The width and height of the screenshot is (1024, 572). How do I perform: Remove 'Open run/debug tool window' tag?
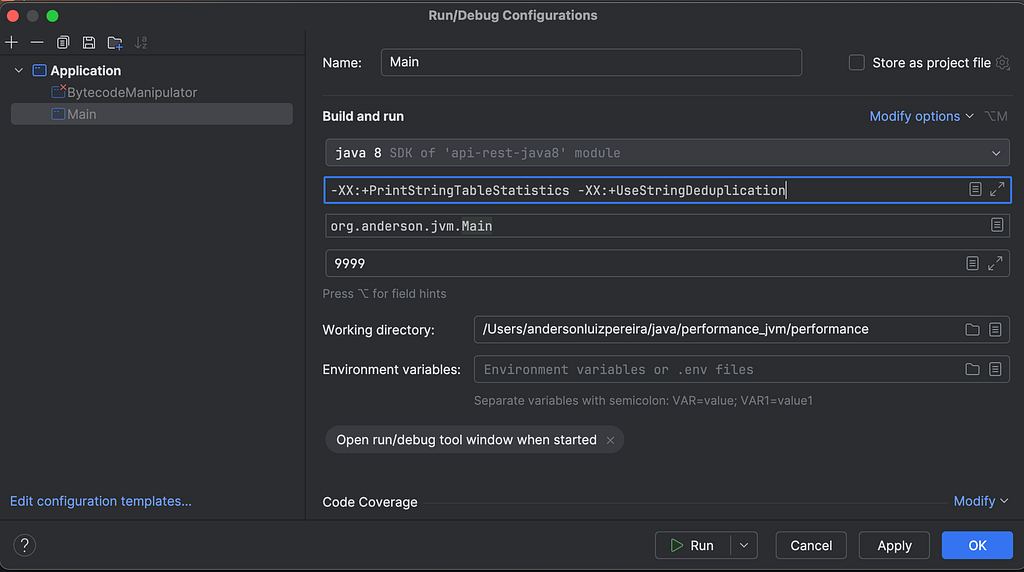click(x=610, y=441)
